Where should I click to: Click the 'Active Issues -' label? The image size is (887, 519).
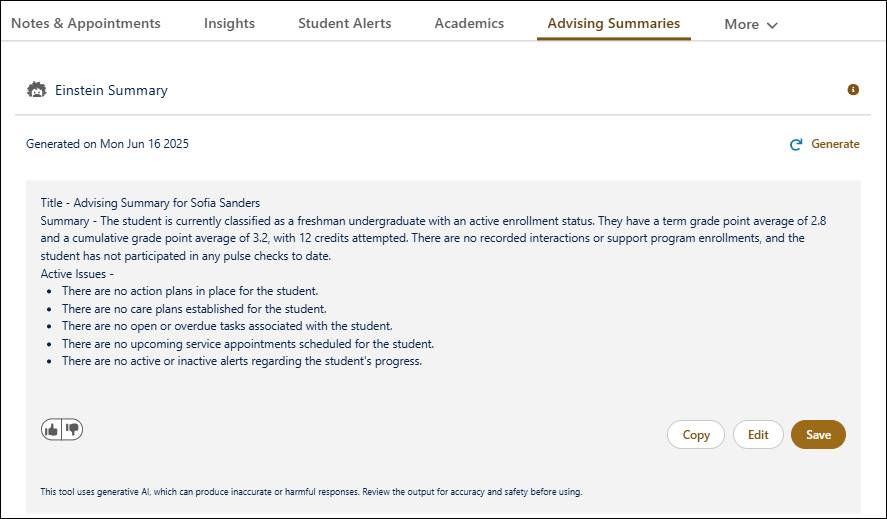click(77, 274)
